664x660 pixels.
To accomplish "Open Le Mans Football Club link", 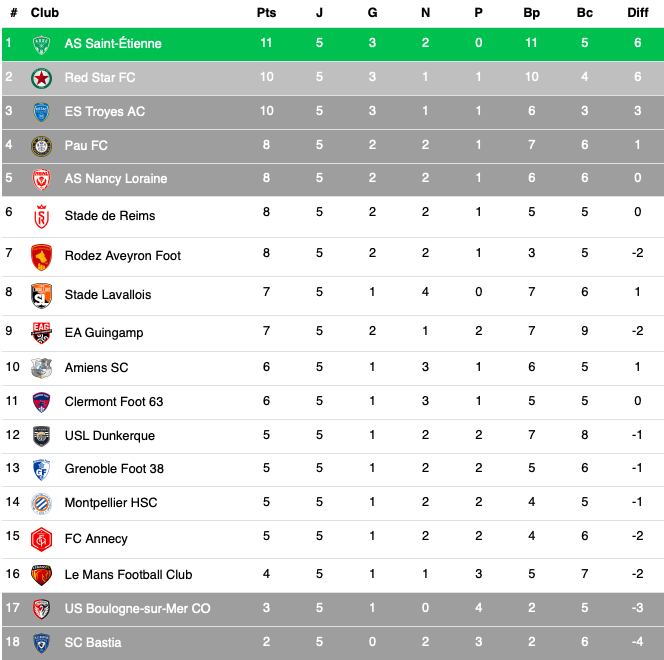I will point(128,574).
